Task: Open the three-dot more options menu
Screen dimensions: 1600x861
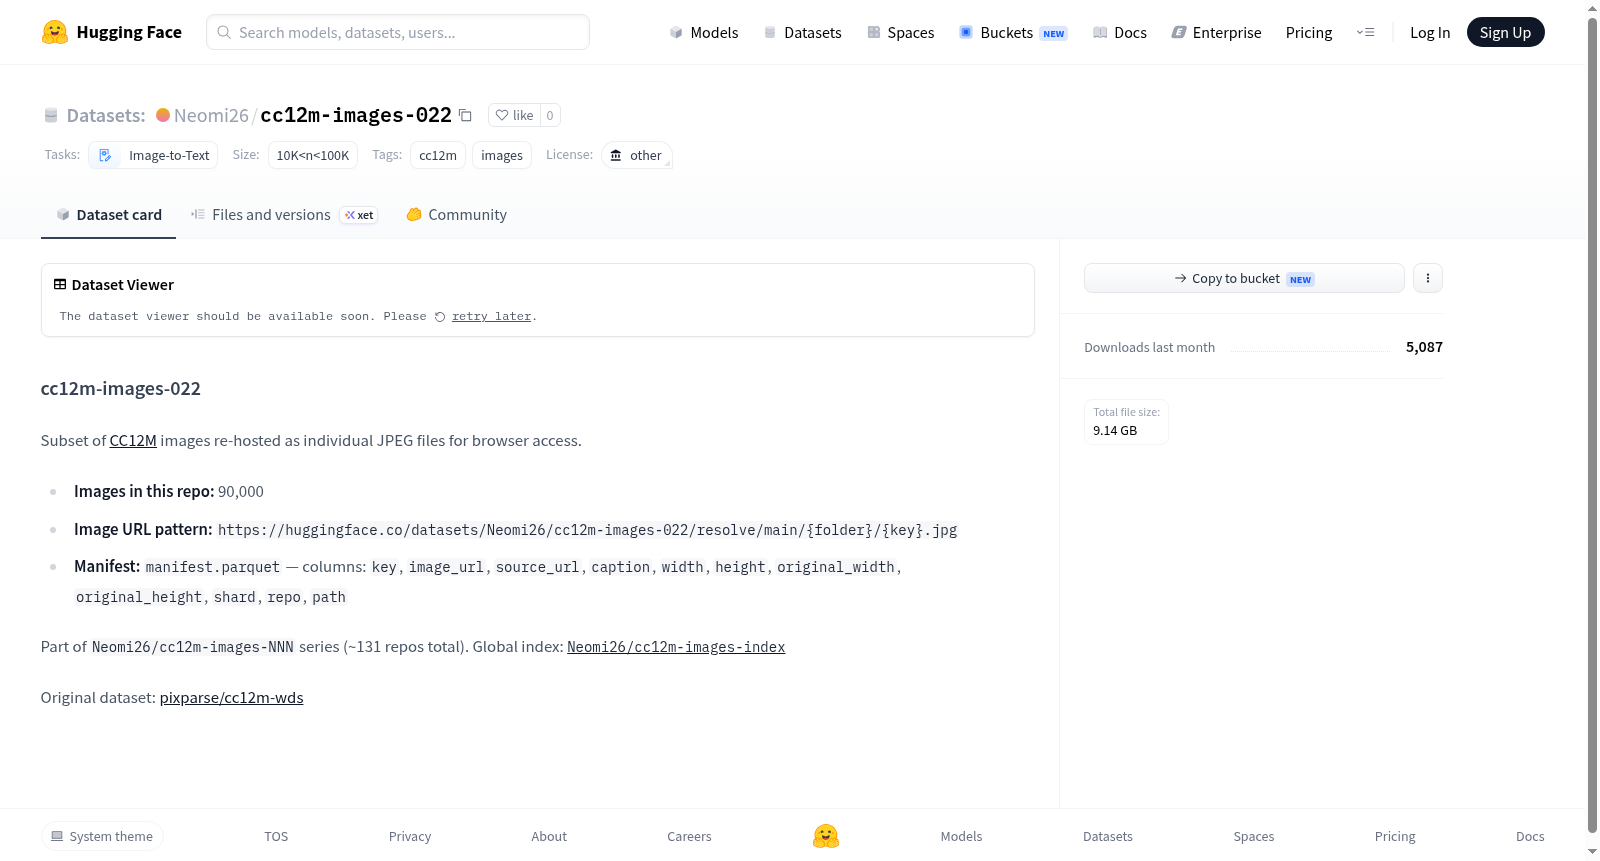Action: 1428,278
